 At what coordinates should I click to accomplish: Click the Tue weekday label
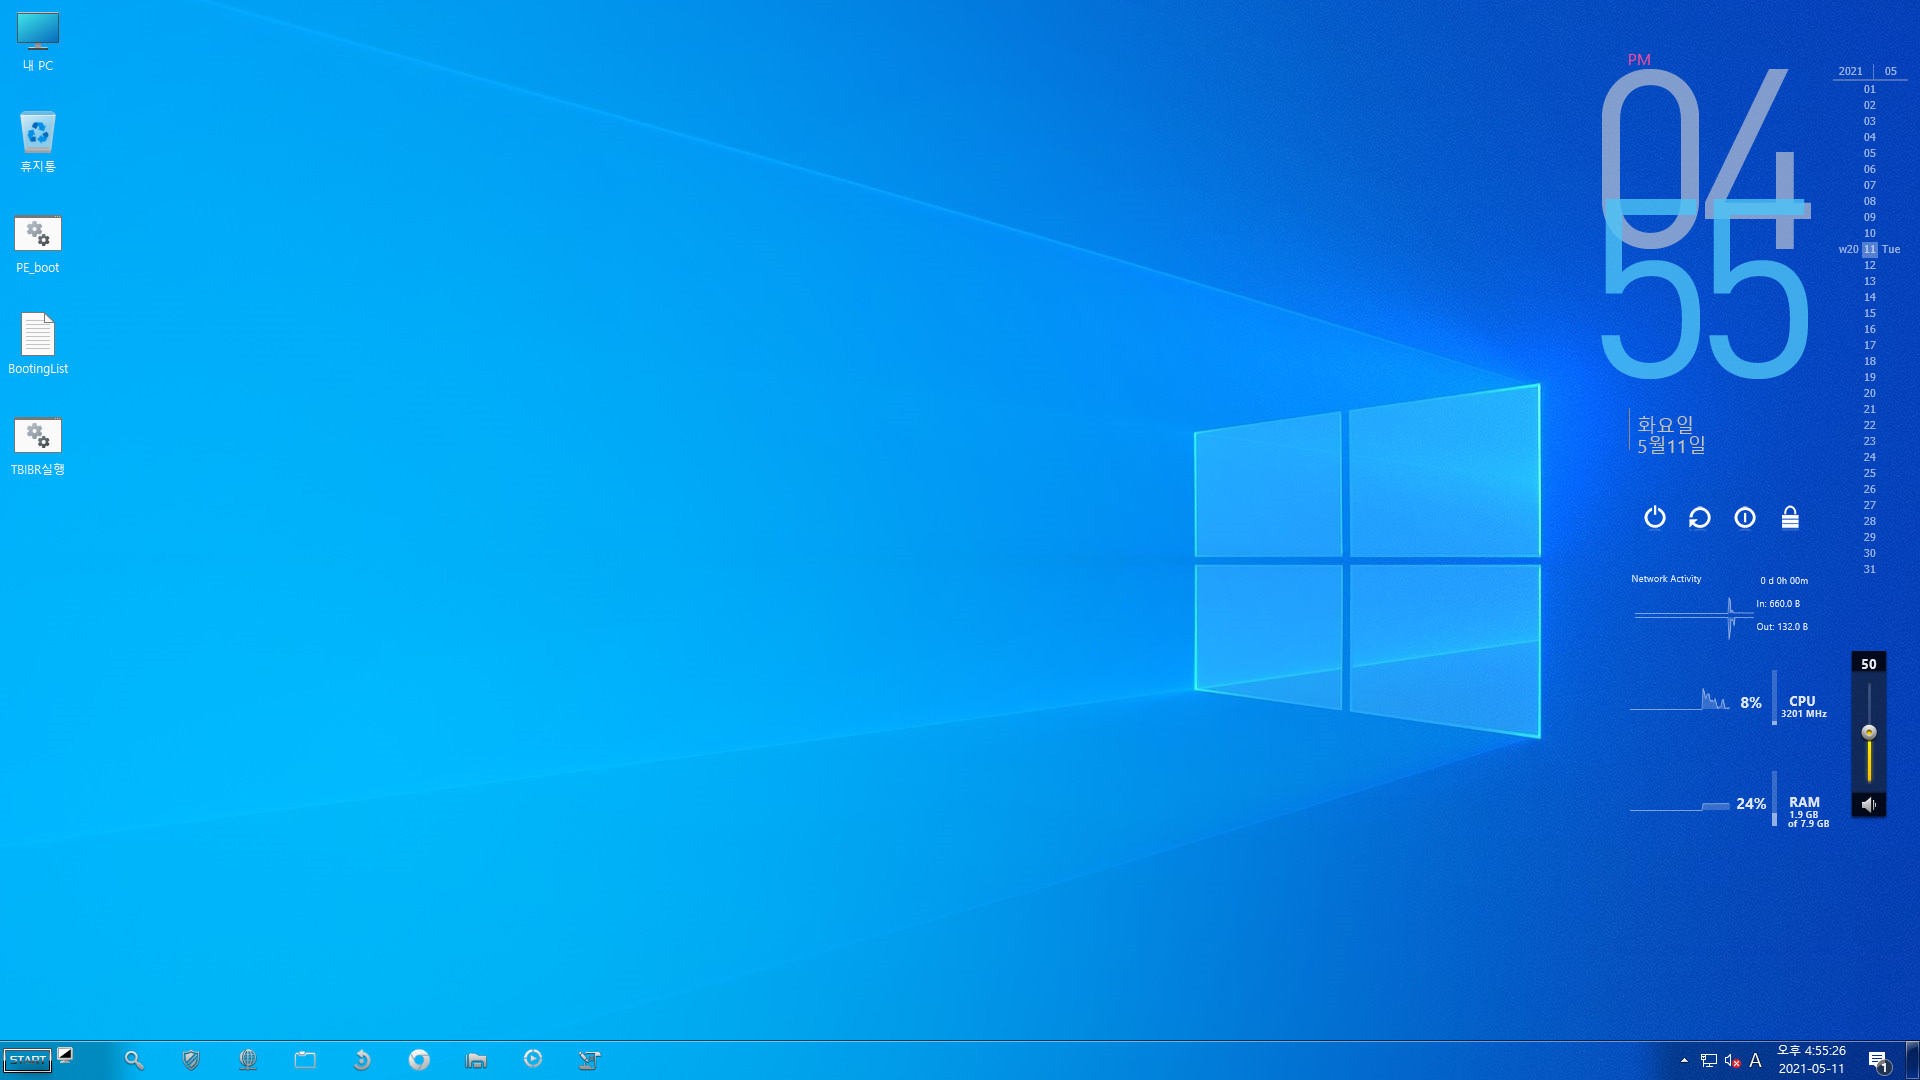(1890, 249)
